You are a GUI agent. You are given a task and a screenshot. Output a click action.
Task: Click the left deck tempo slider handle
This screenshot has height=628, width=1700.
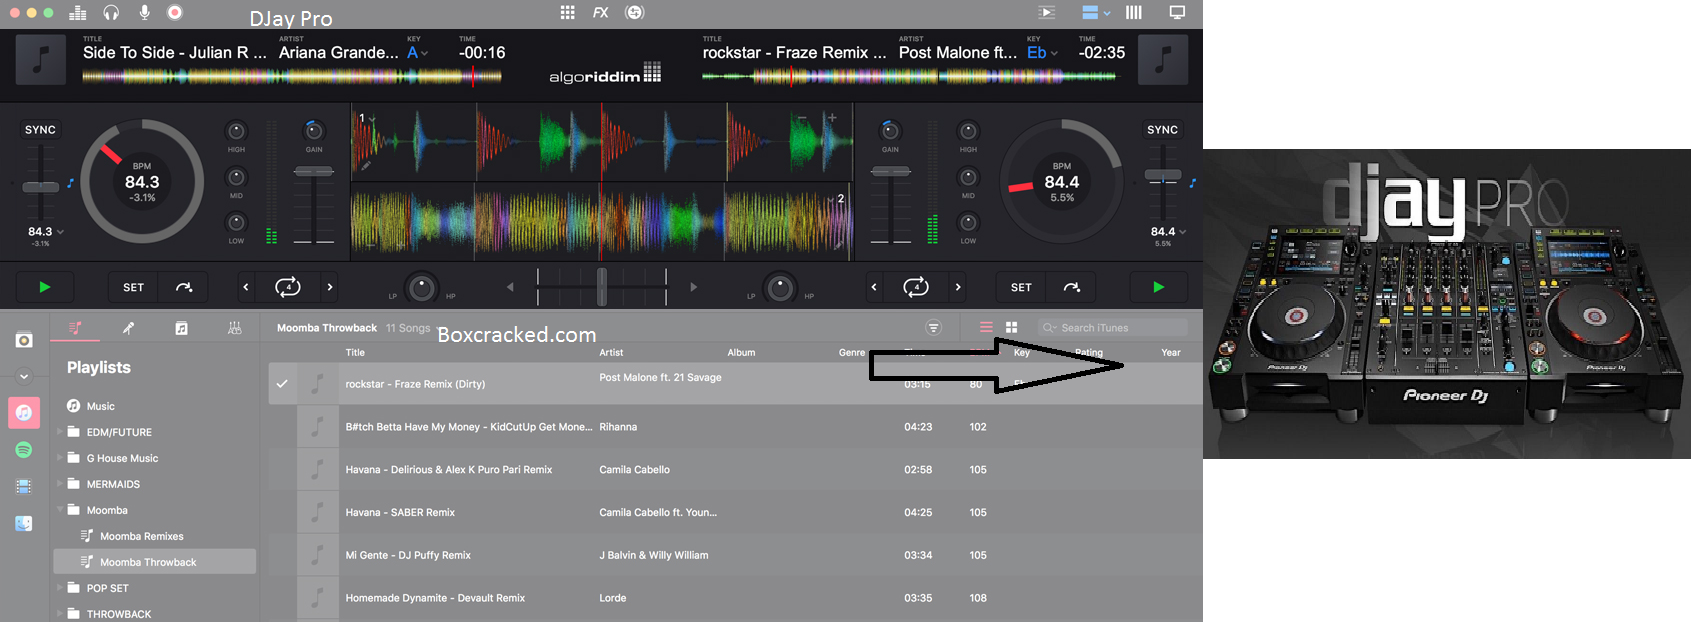40,187
